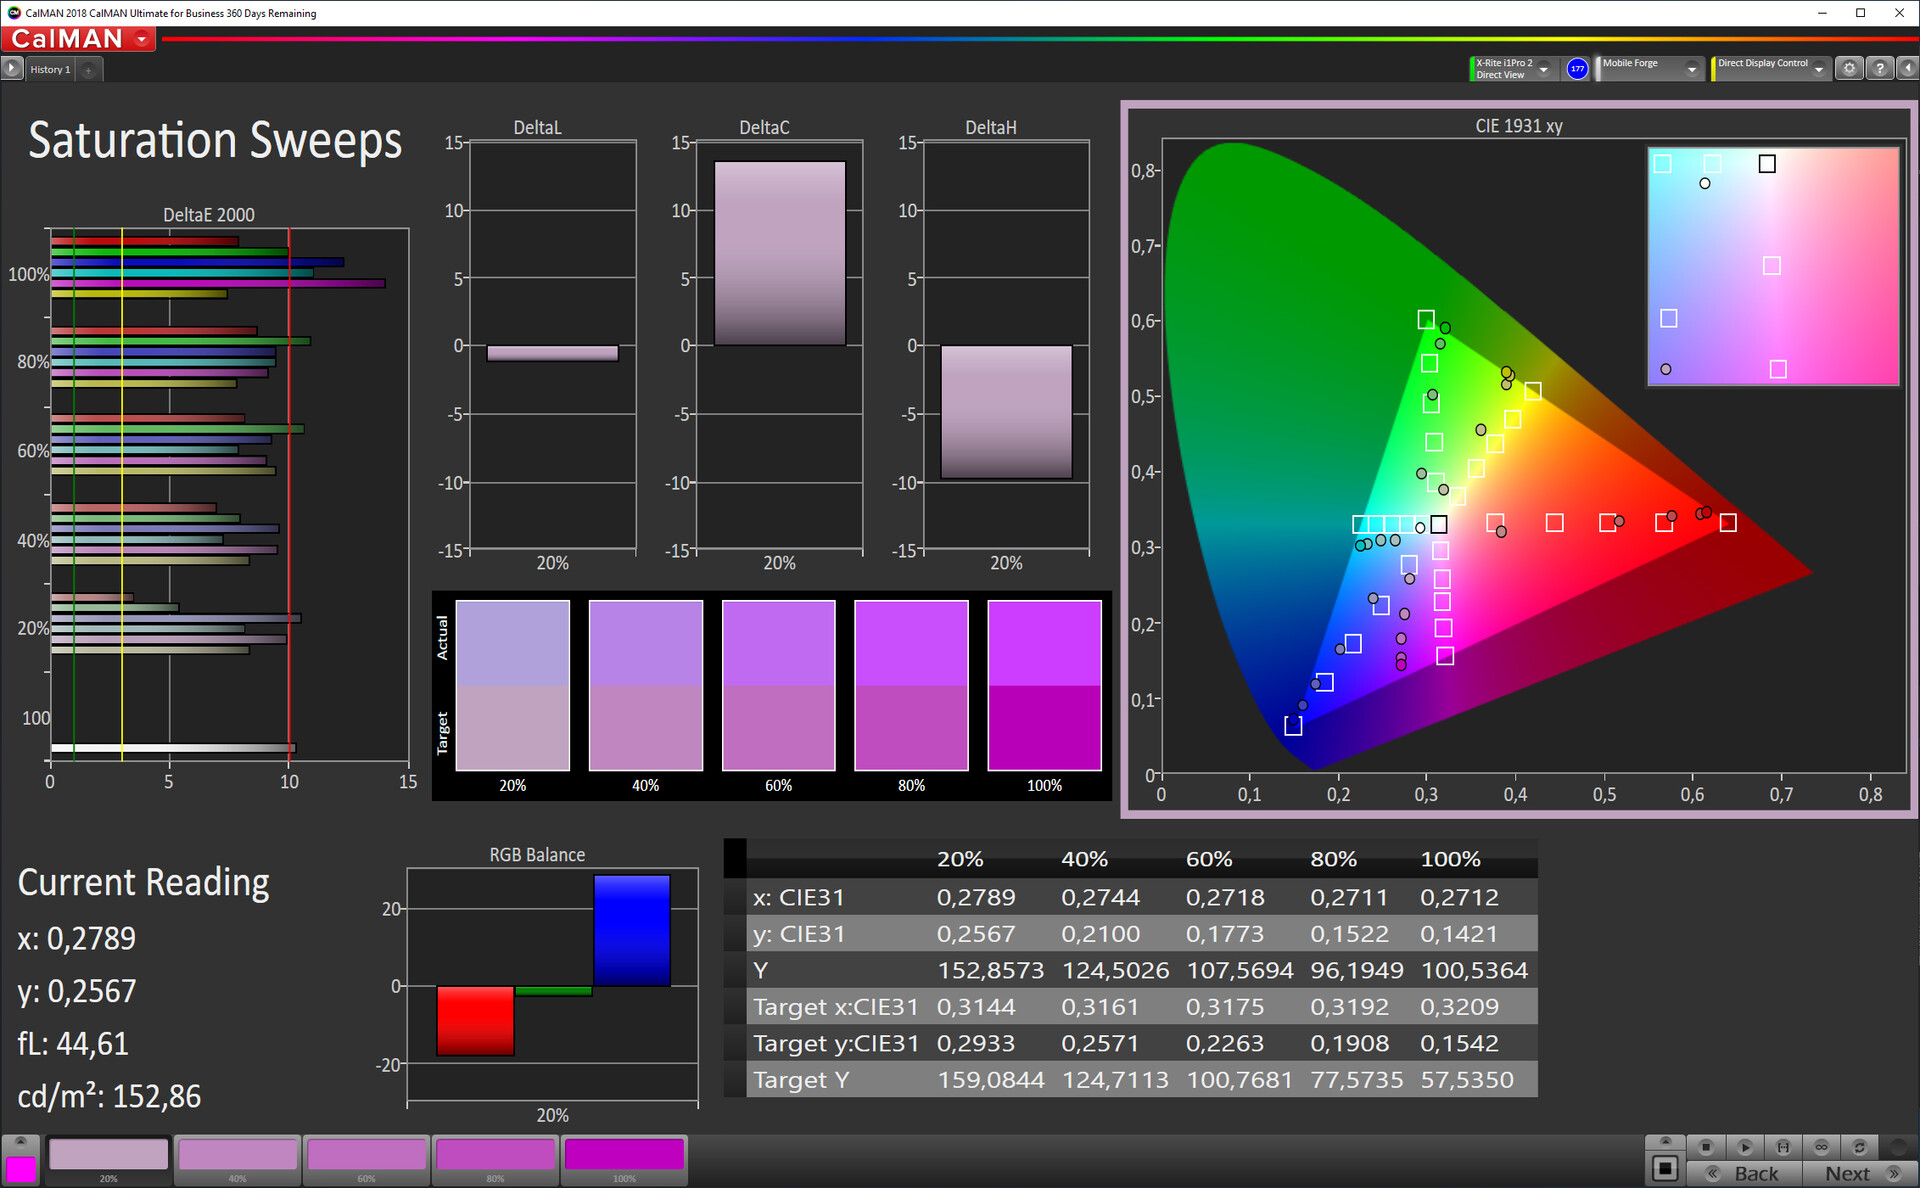Switch to the History 1 tab

click(x=50, y=69)
